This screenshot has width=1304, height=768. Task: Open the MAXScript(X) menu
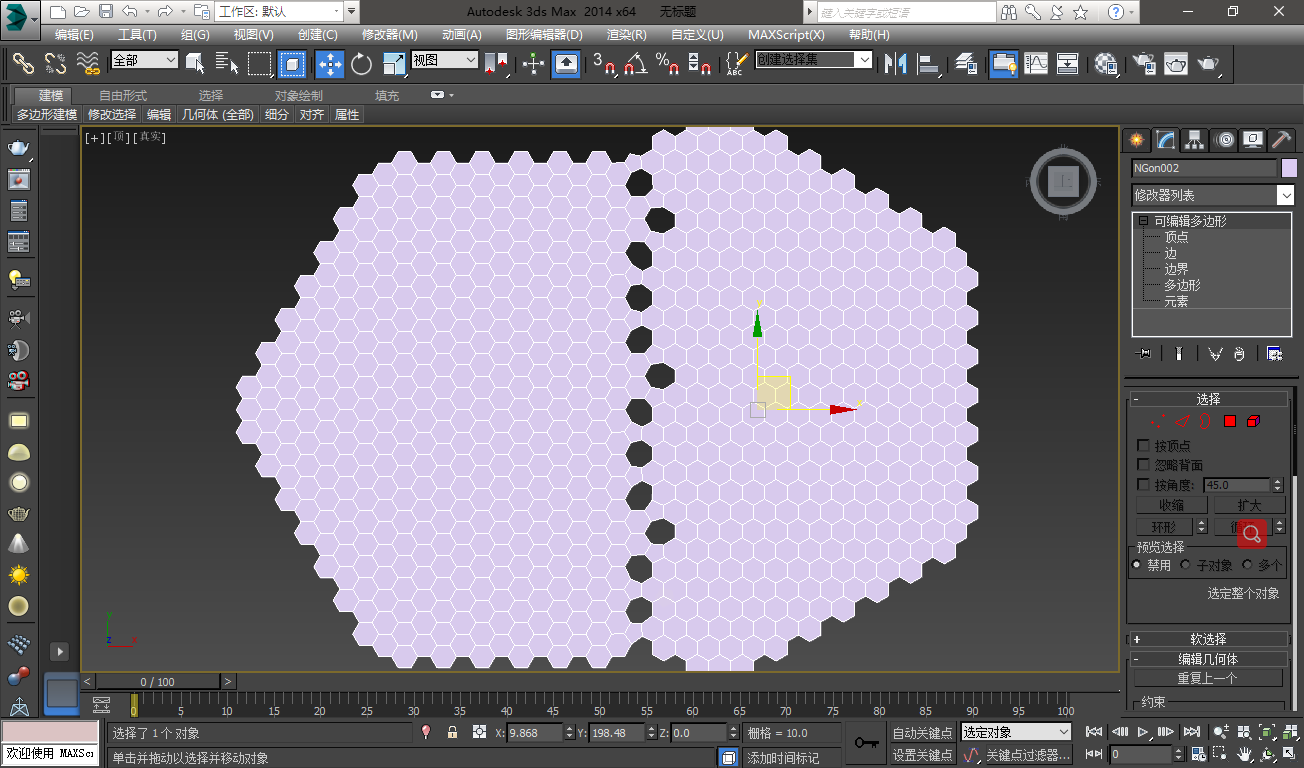[786, 34]
